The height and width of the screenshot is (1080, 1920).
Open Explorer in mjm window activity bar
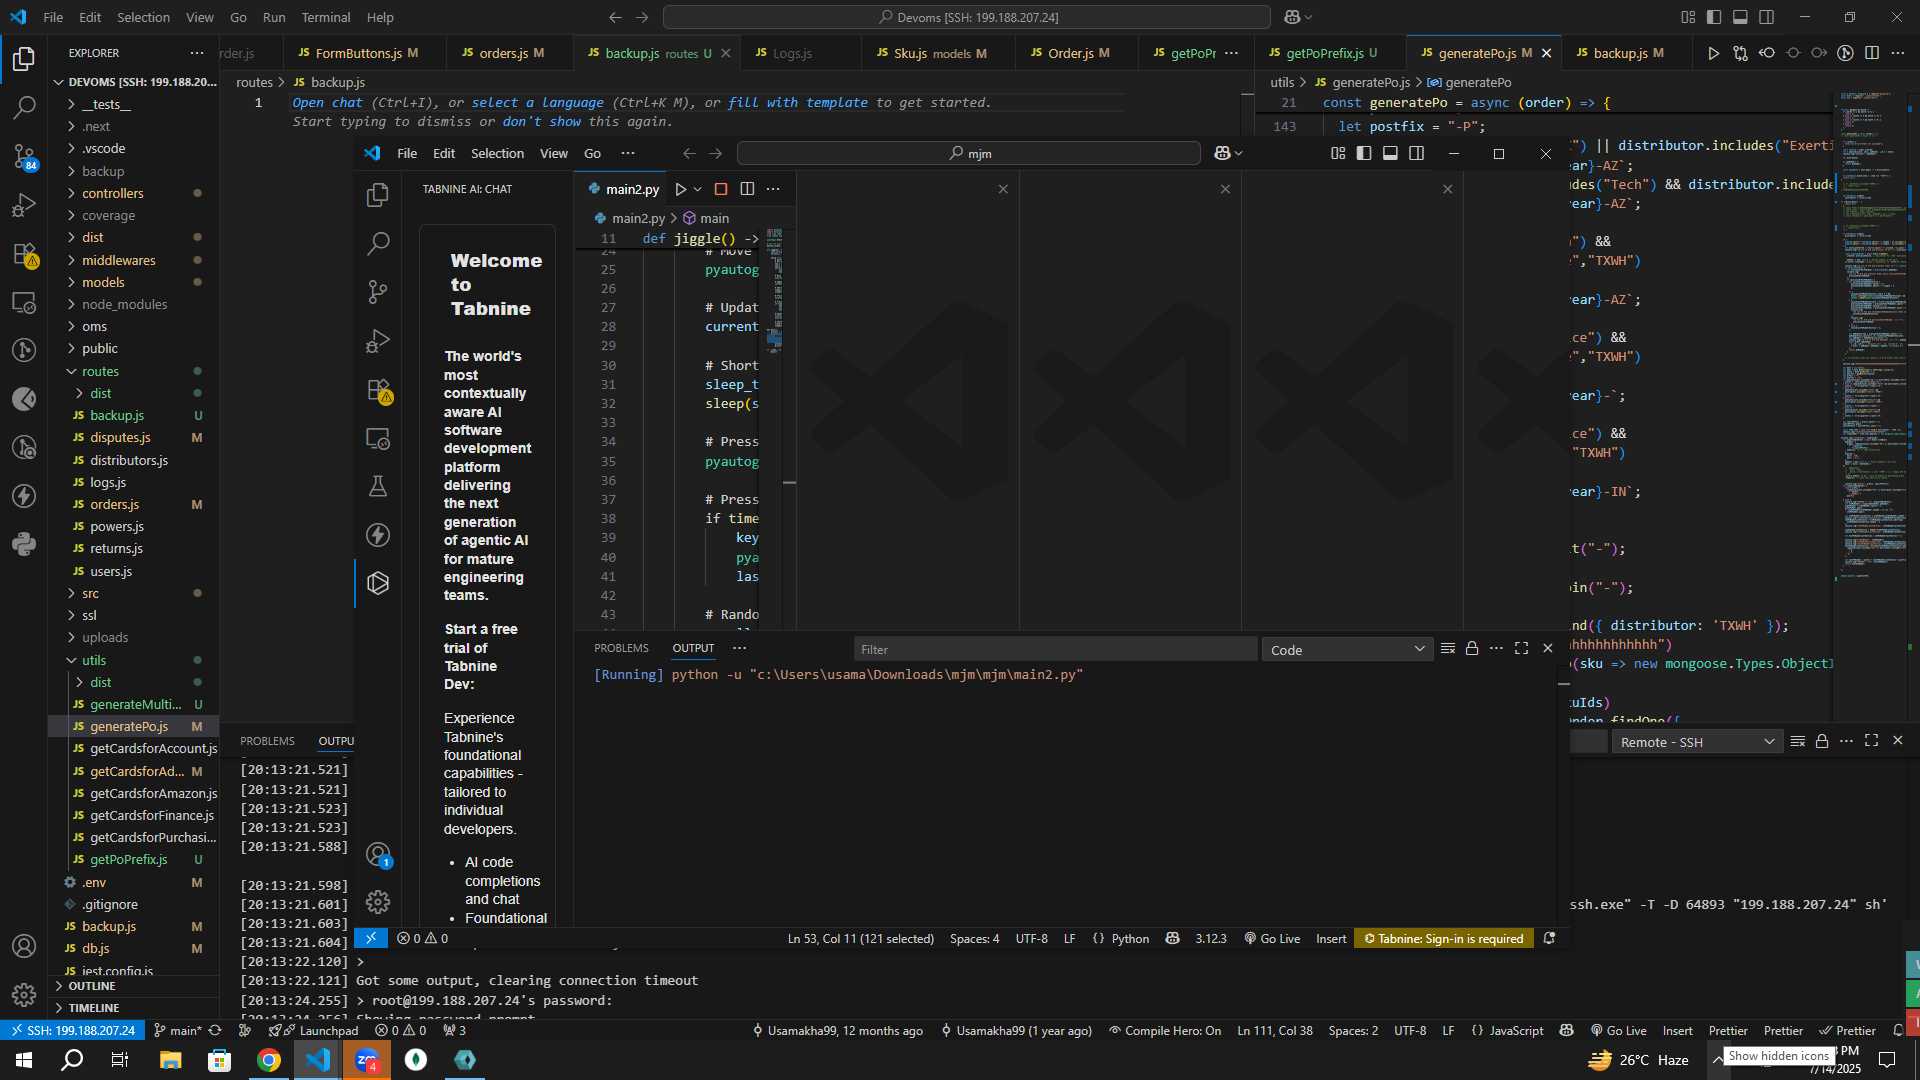[378, 195]
